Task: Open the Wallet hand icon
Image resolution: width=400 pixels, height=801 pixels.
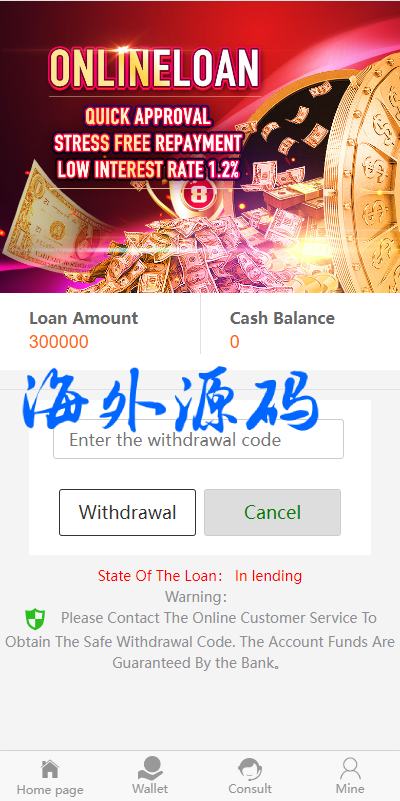Action: pos(150,768)
